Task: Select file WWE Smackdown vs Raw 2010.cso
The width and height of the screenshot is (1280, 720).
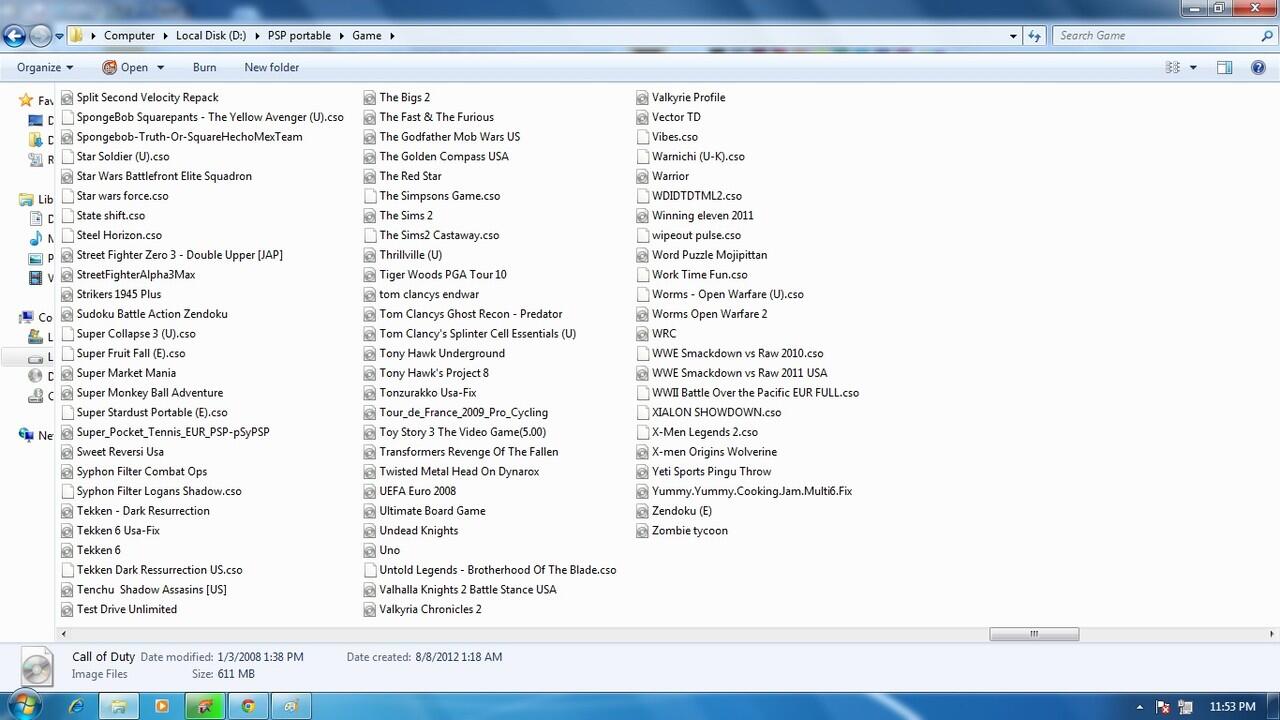Action: pyautogui.click(x=737, y=354)
